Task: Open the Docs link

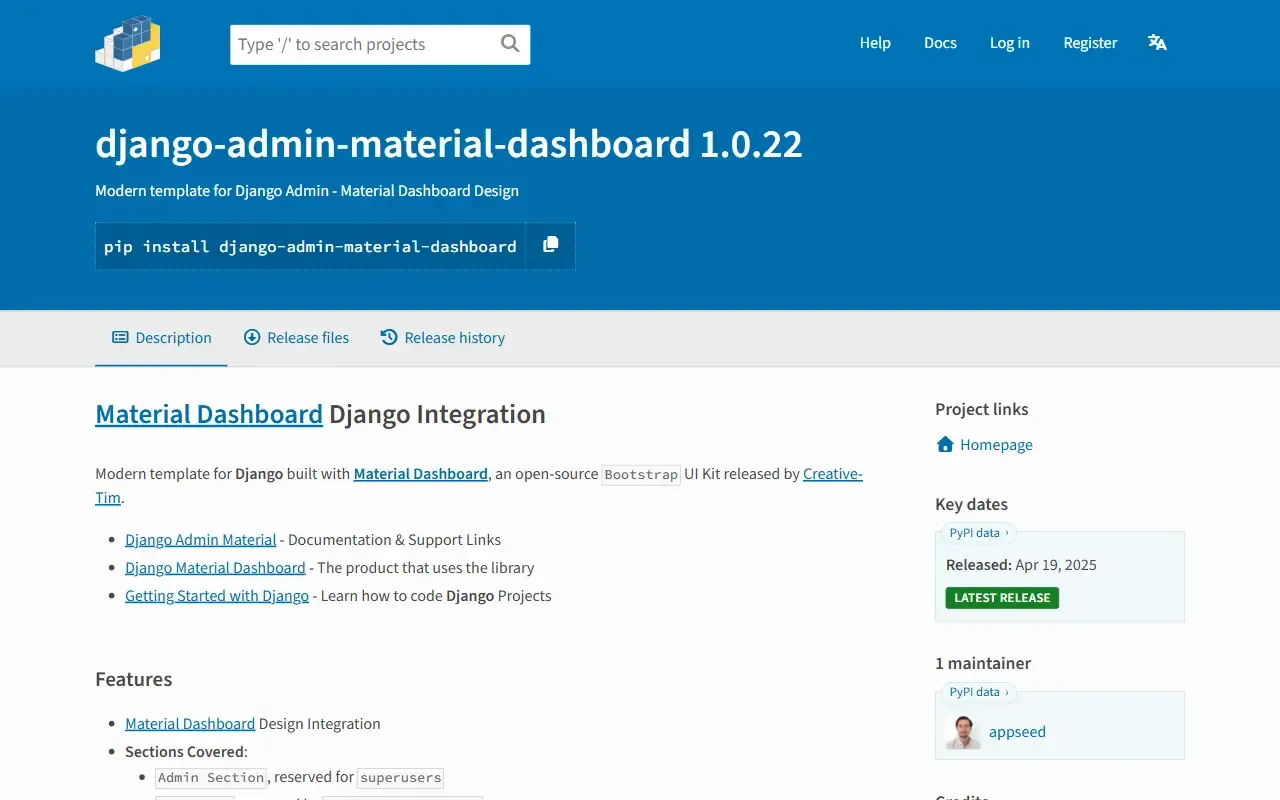Action: click(940, 43)
